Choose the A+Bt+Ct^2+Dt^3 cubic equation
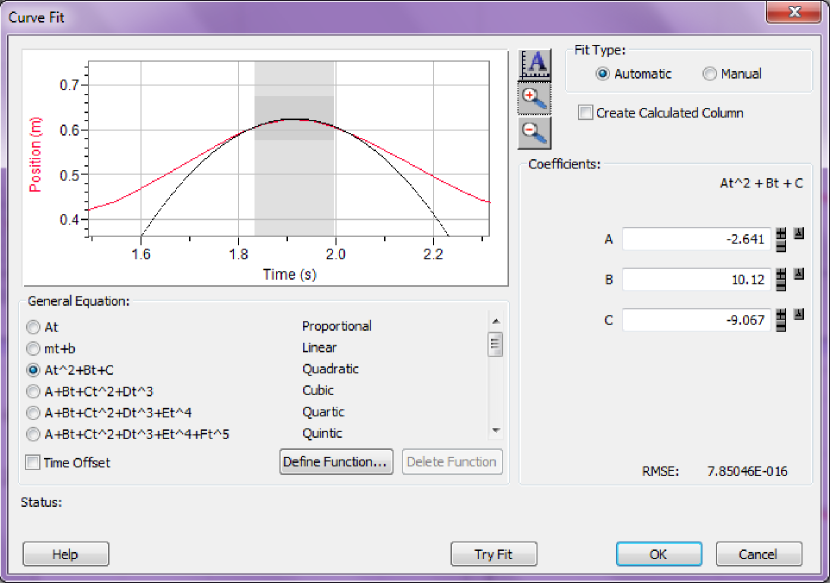Screen dimensions: 830x583 (x=33, y=391)
